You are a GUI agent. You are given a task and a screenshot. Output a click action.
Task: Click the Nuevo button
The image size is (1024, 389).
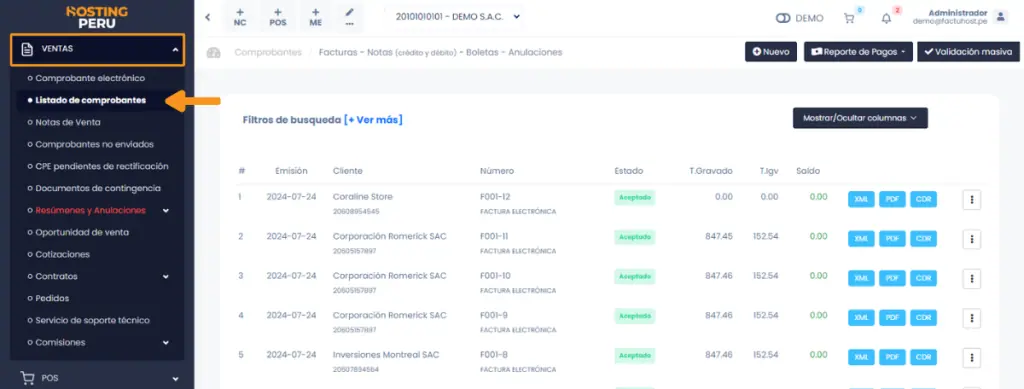[x=771, y=52]
